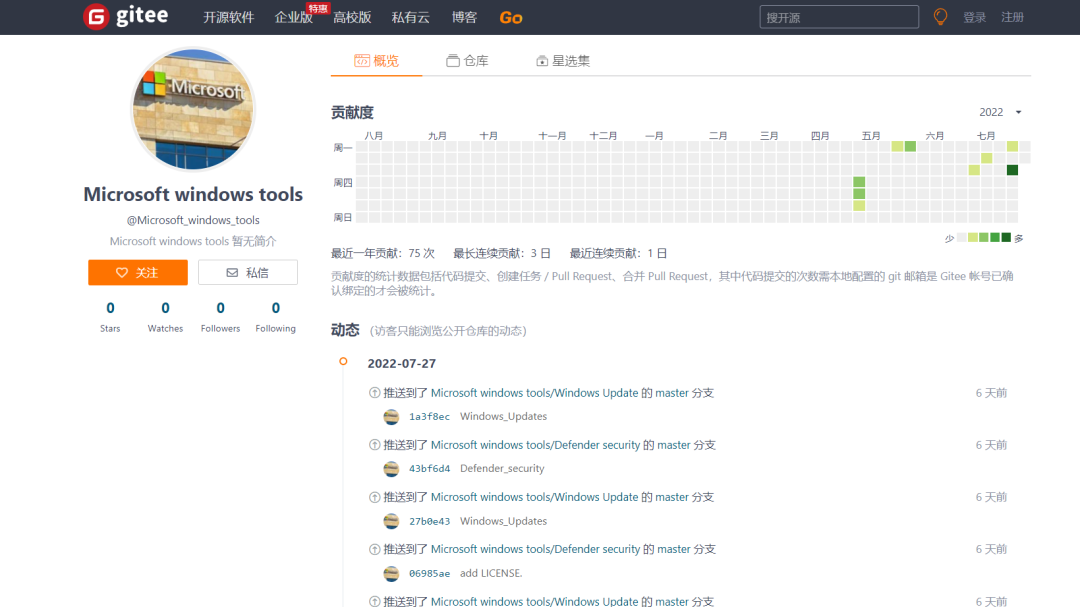Screen dimensions: 1080x607
Task: Click the add LICENSE. commit message
Action: coord(491,573)
